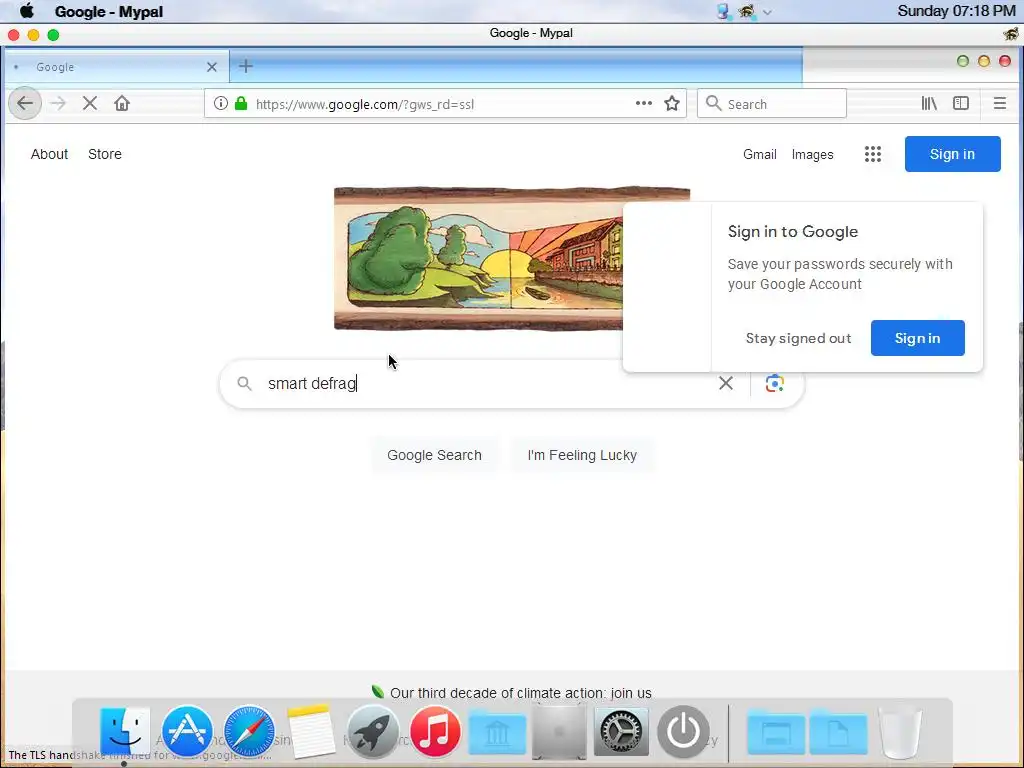Open search by image camera icon

click(775, 383)
